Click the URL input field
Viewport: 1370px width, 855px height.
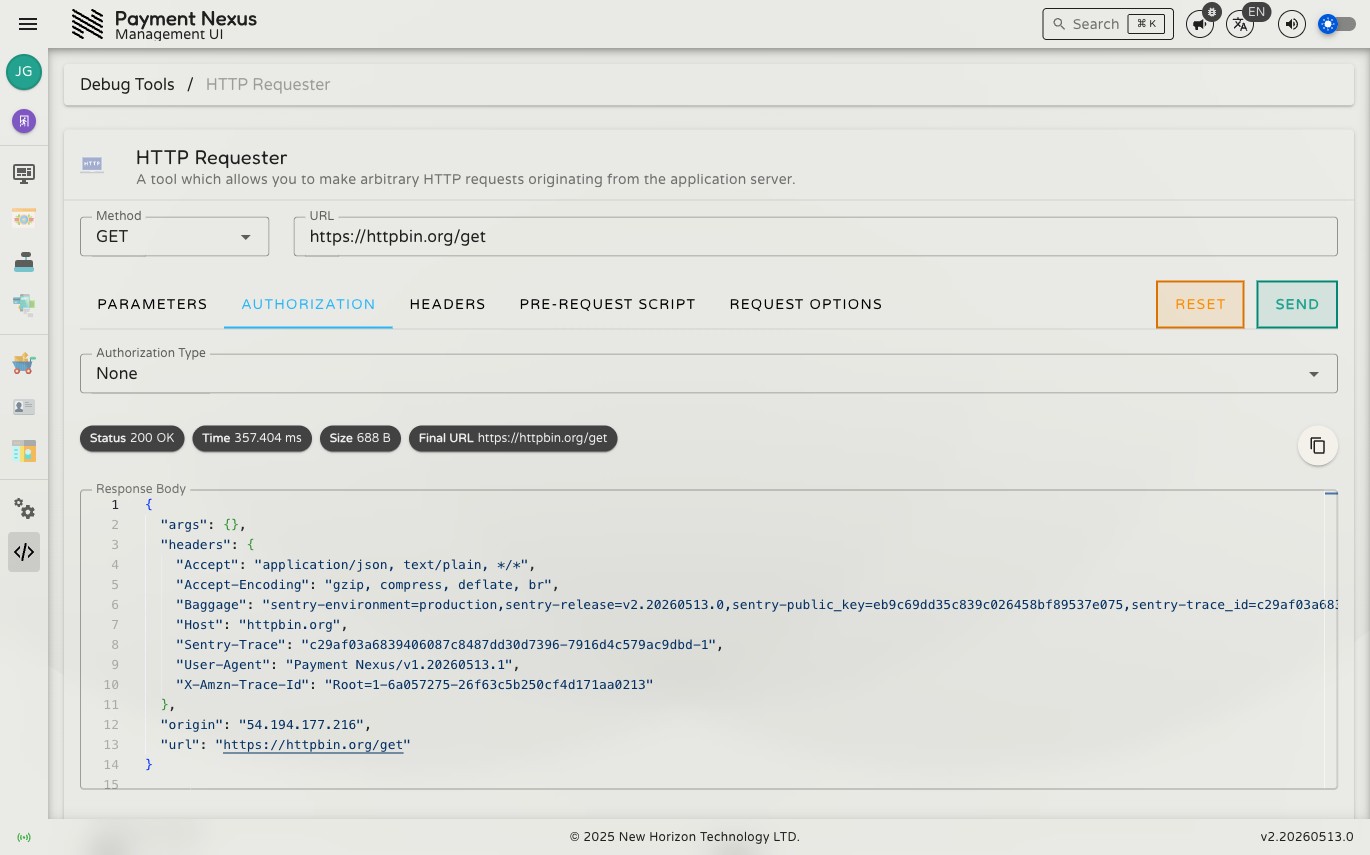point(815,237)
